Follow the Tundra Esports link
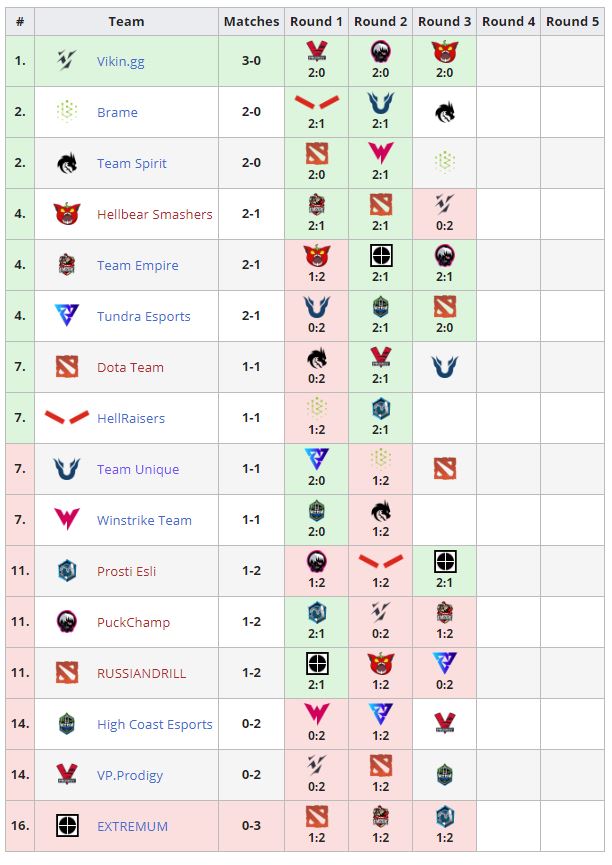Screen dimensions: 612x865 [x=144, y=317]
